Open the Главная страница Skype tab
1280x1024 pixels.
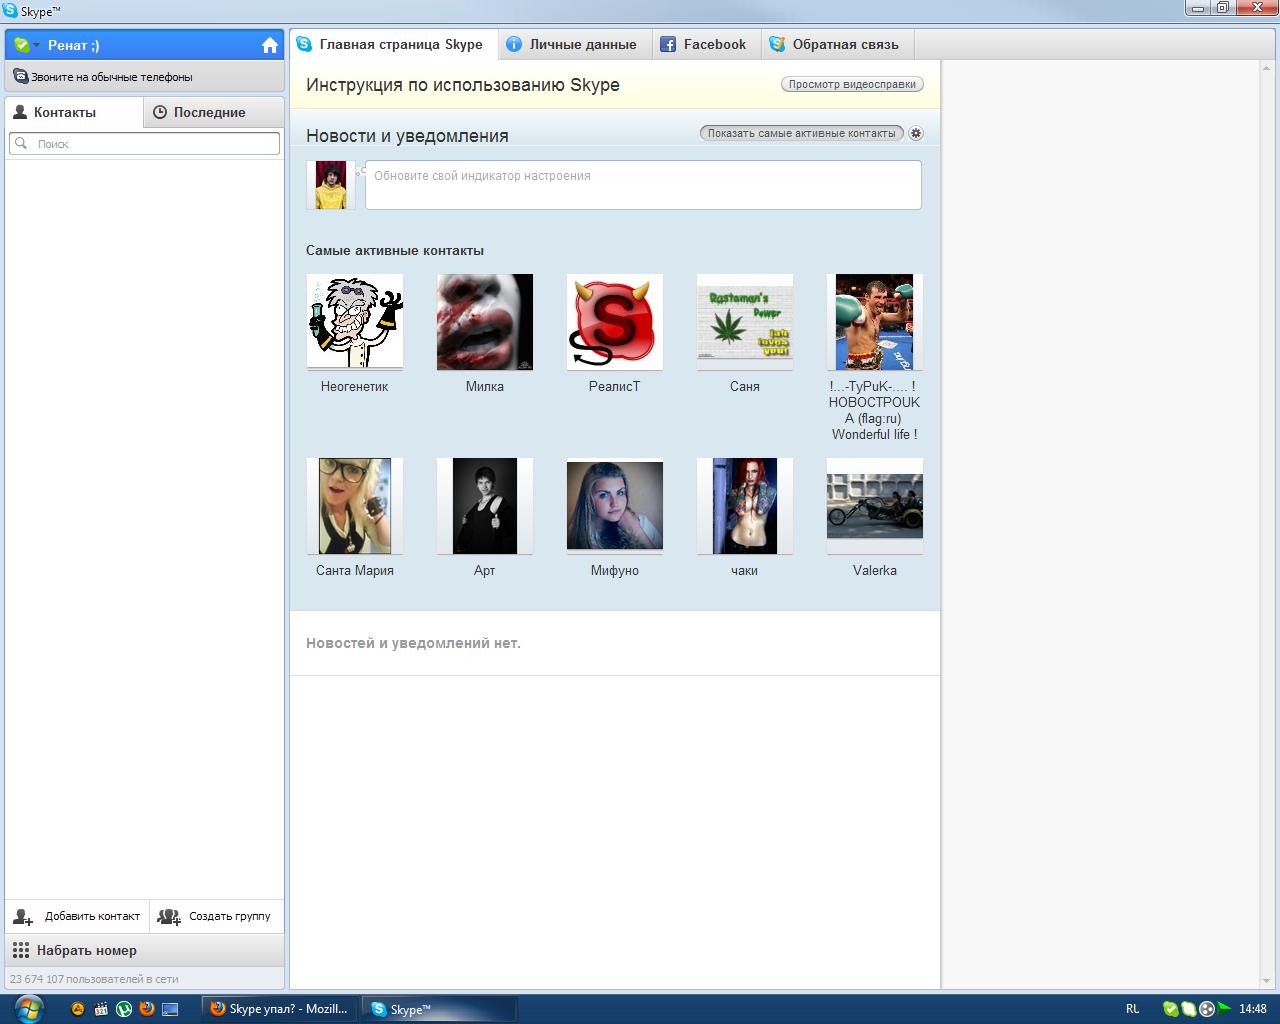click(x=393, y=45)
